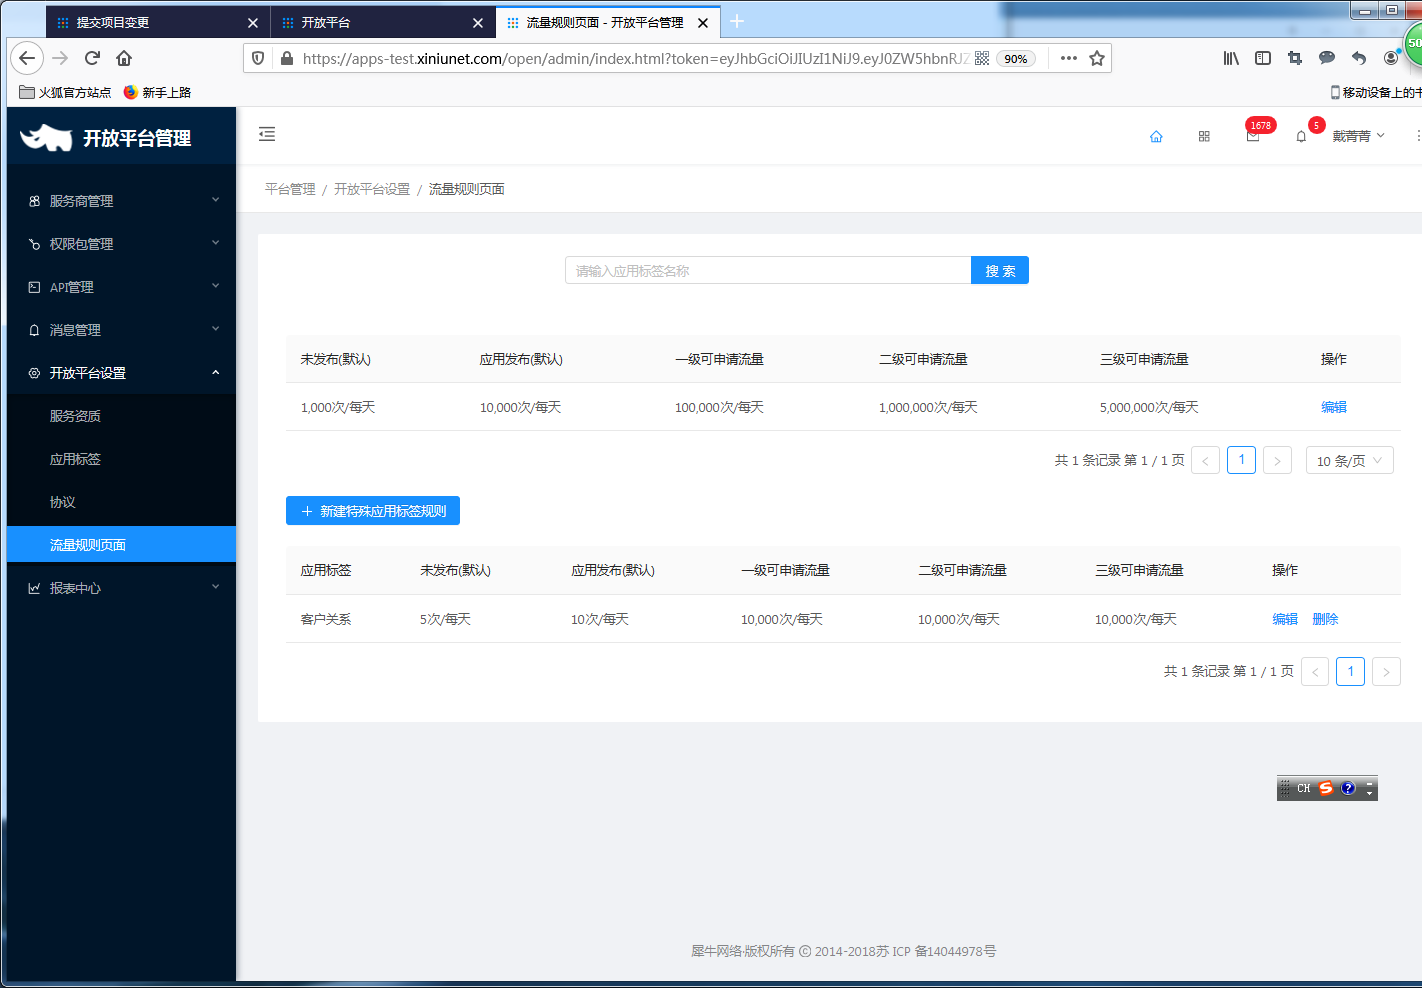The width and height of the screenshot is (1422, 988).
Task: Expand the 服务商管理 menu chevron
Action: 215,200
